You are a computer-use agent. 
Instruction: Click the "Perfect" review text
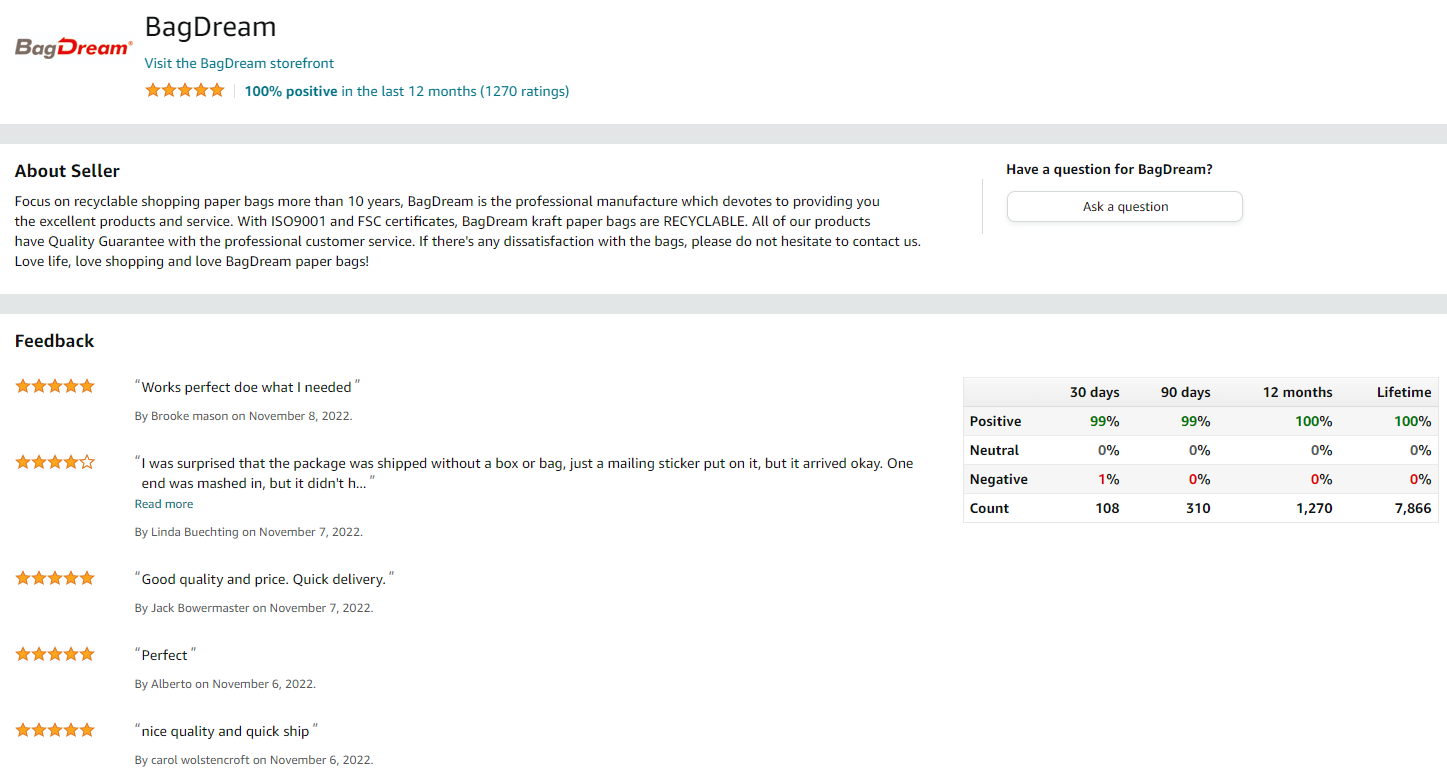[x=165, y=655]
